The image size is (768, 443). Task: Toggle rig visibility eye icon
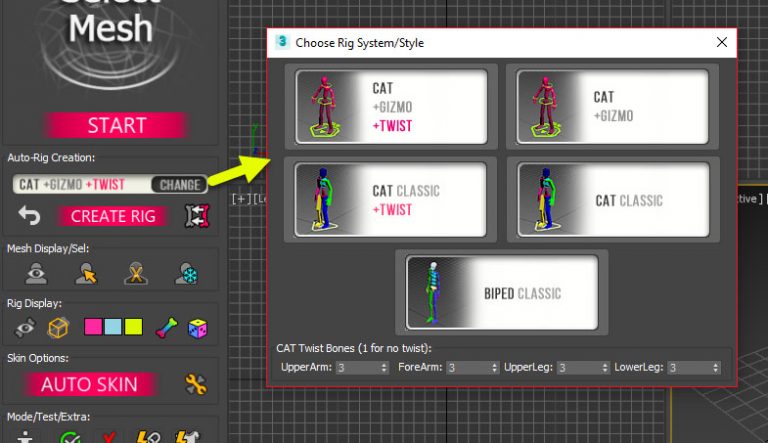coord(26,327)
